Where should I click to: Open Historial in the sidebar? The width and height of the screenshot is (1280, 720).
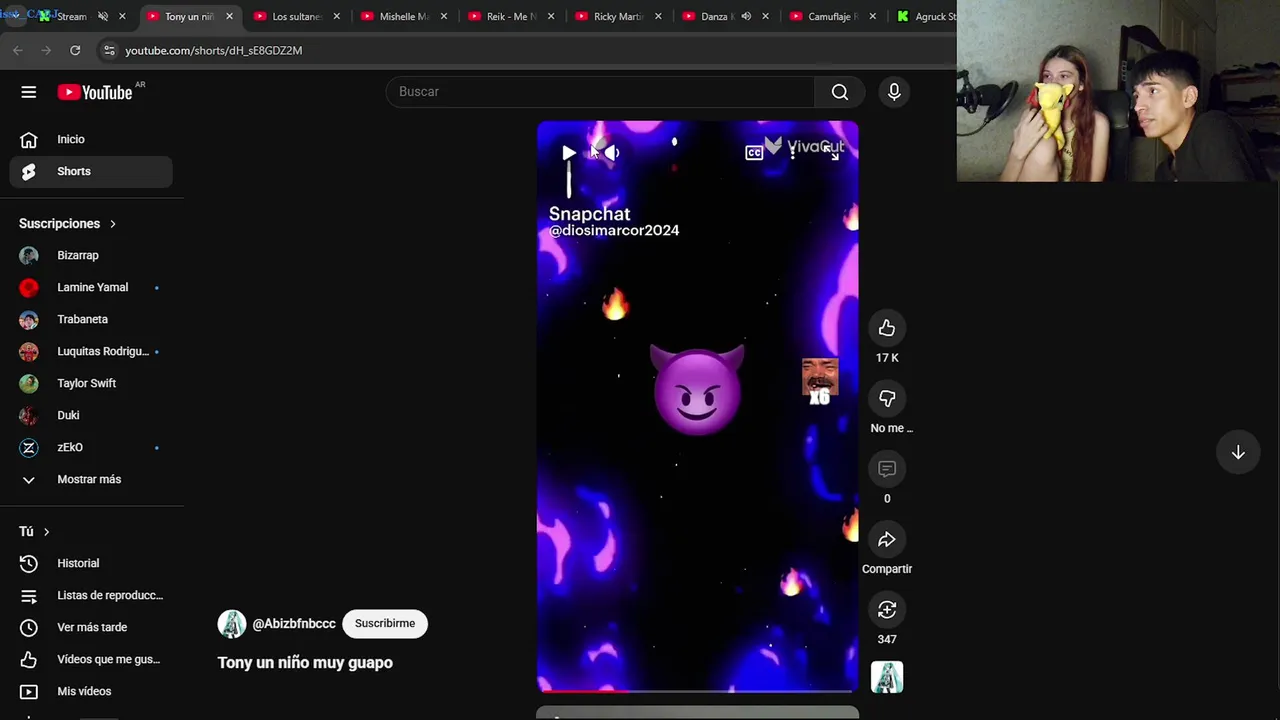(91, 563)
